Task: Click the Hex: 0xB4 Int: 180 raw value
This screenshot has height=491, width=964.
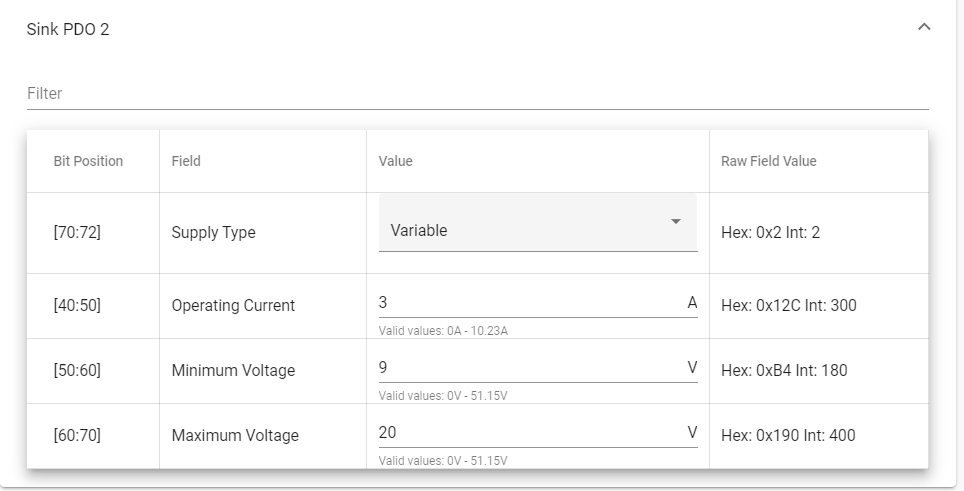Action: [x=784, y=371]
